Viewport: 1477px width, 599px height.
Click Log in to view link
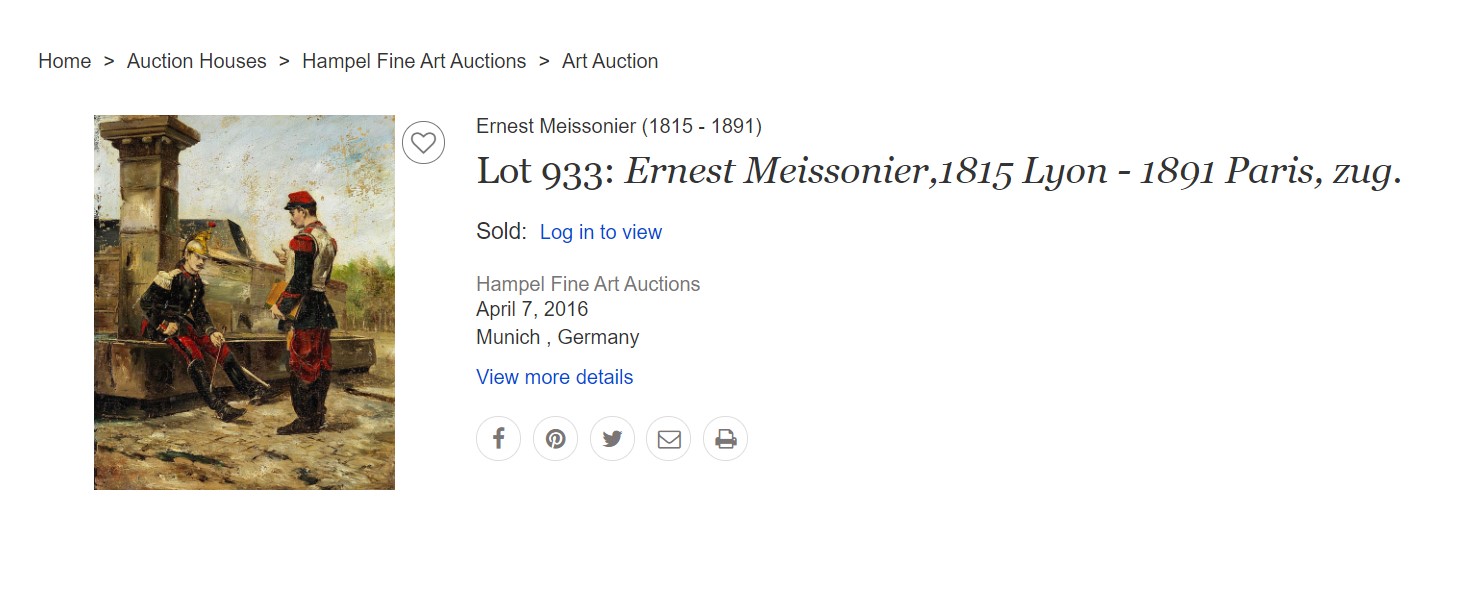point(601,232)
